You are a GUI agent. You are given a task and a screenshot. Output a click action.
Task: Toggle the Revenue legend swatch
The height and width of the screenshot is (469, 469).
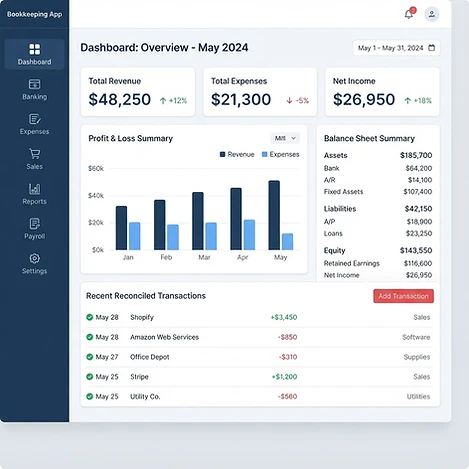[x=223, y=154]
